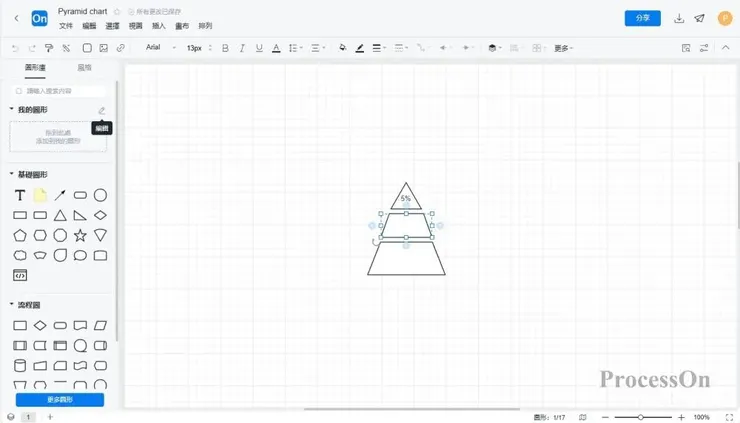Open the 编辑 (Edit) menu
Viewport: 740px width, 423px height.
89,26
